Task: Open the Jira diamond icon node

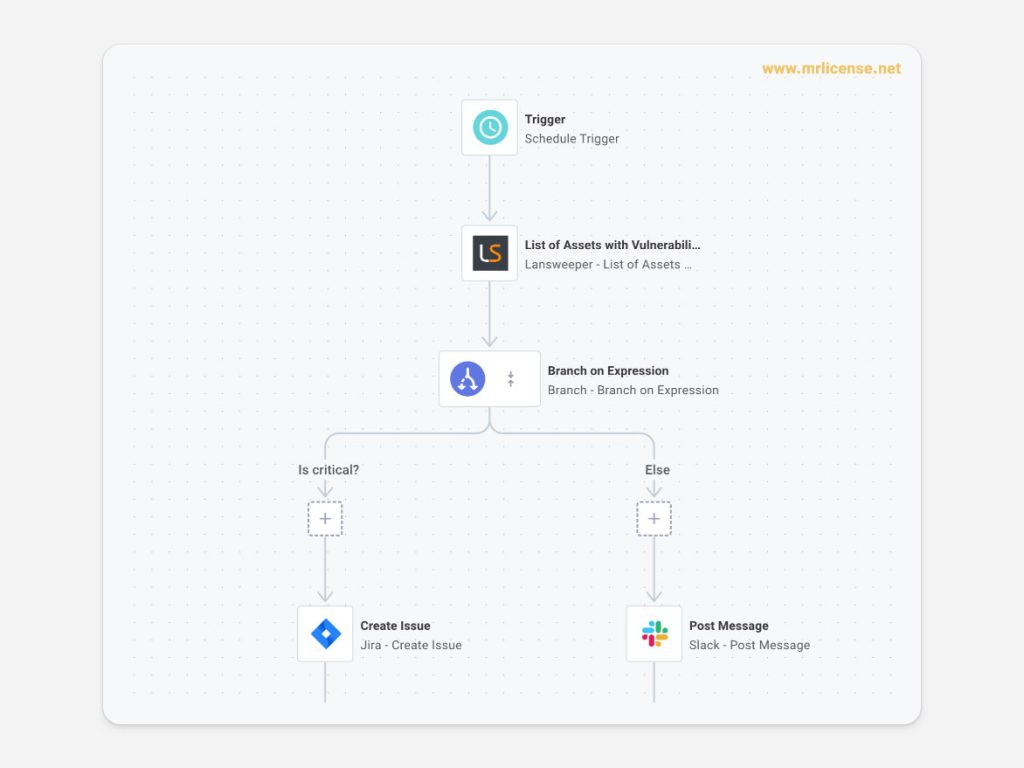Action: point(325,634)
